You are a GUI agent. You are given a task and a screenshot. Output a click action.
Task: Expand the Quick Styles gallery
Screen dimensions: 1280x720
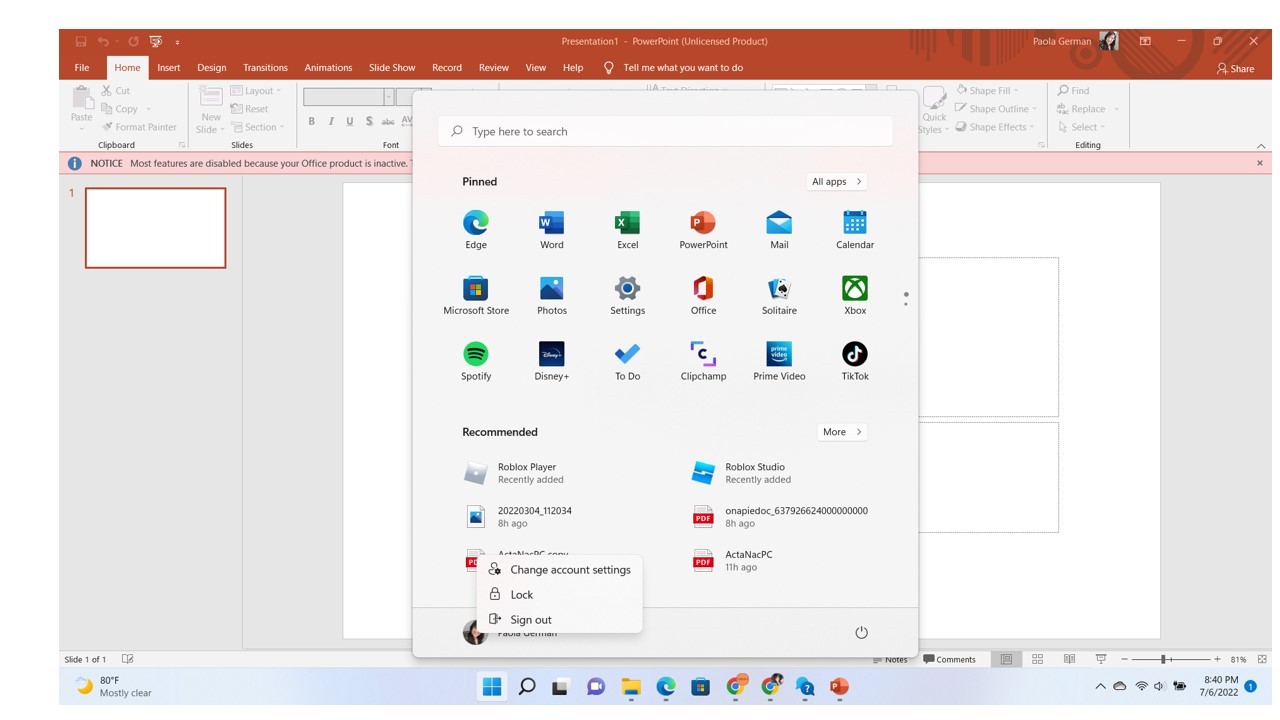934,110
